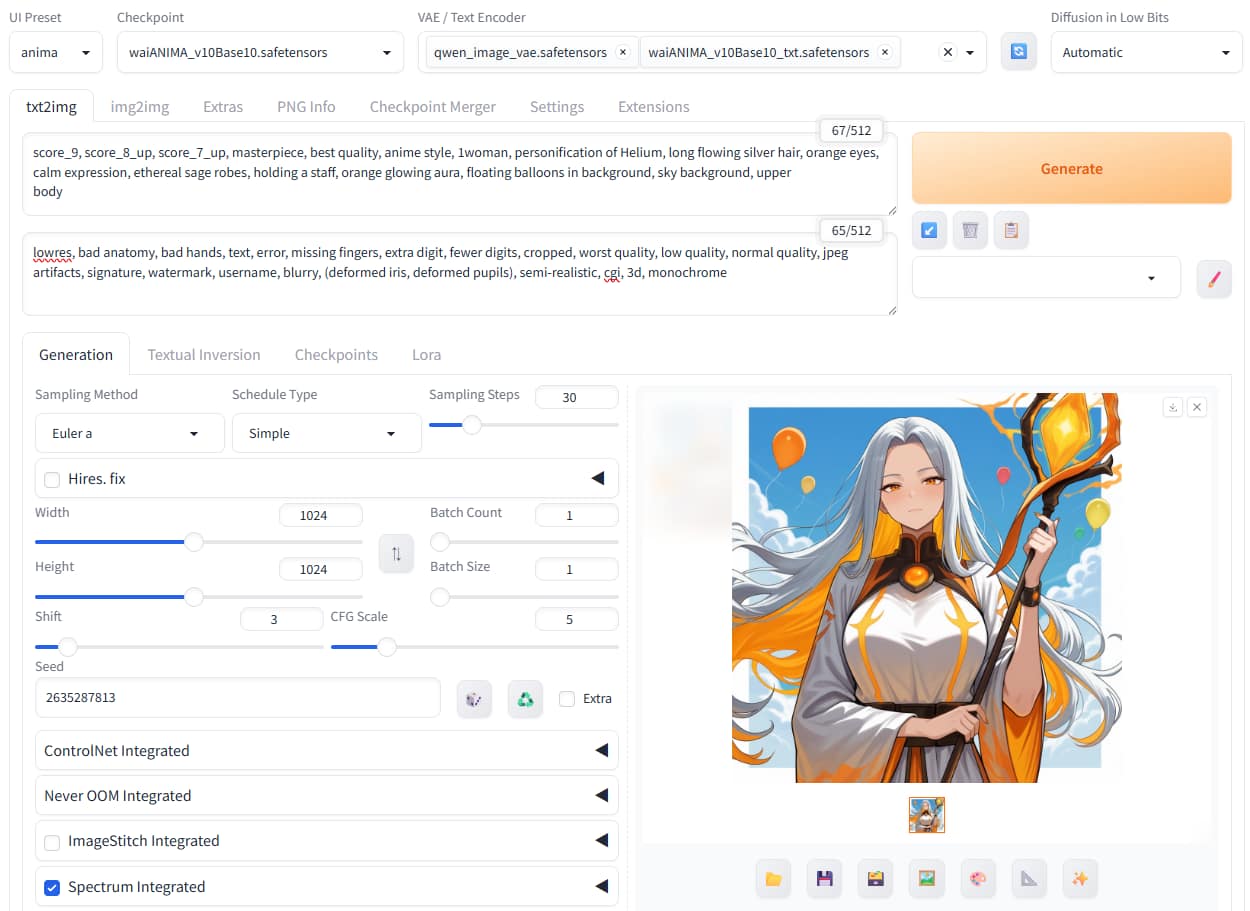Click the sparkle hires upscale icon
Viewport: 1250px width, 911px height.
pos(1080,879)
